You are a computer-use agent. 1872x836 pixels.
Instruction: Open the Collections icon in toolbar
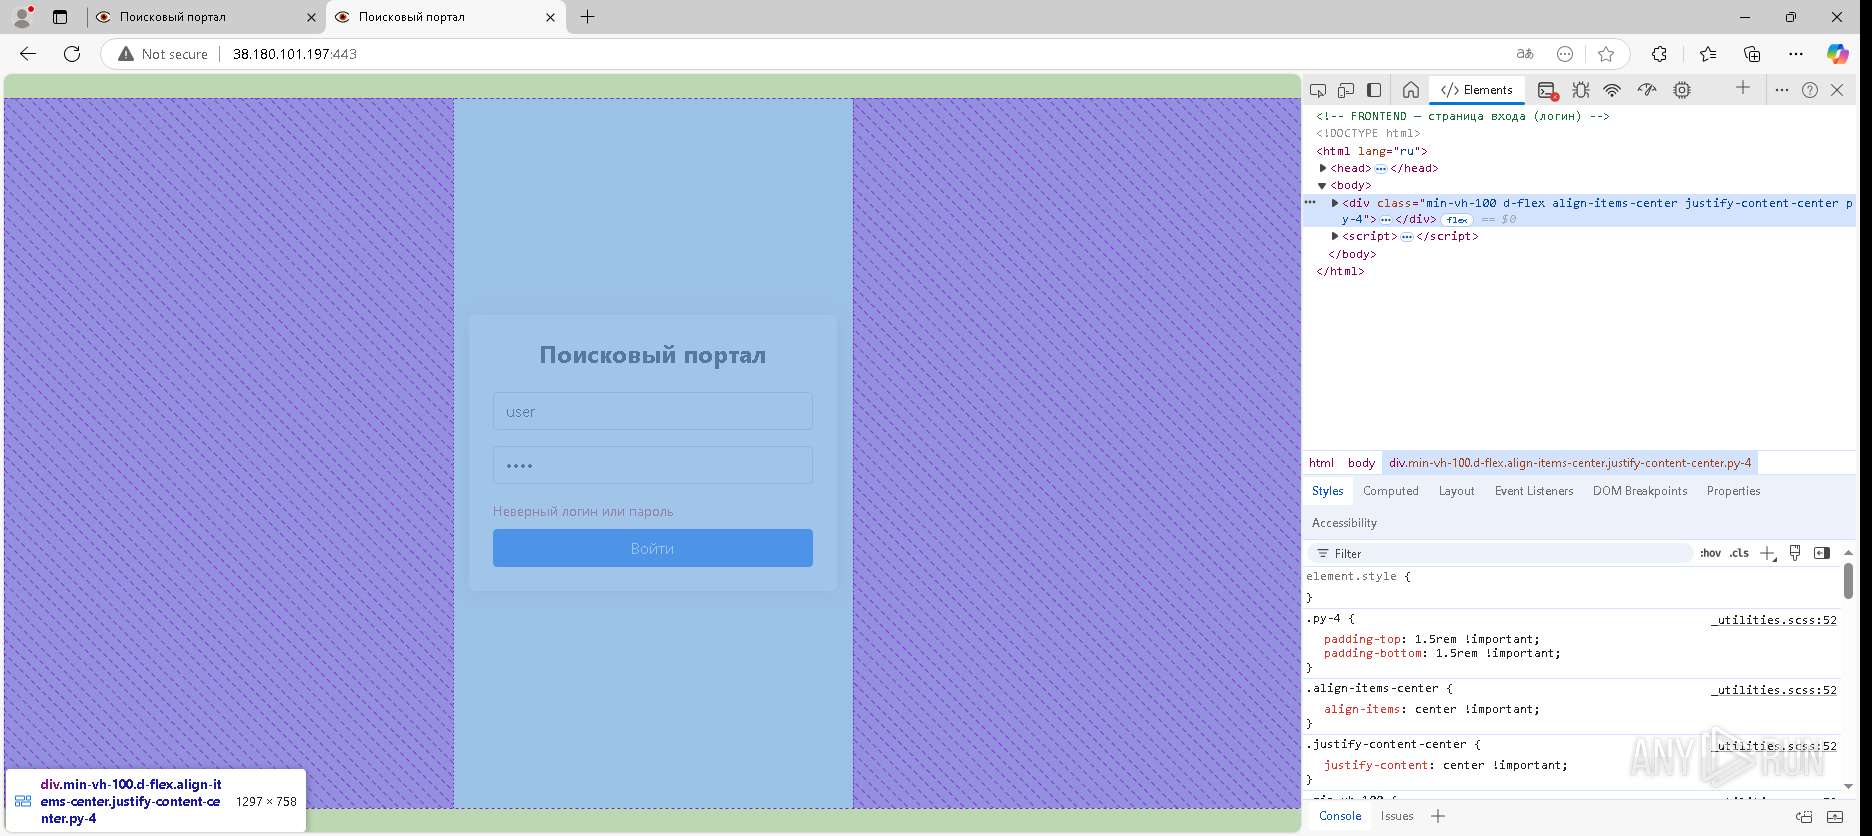click(x=1752, y=54)
